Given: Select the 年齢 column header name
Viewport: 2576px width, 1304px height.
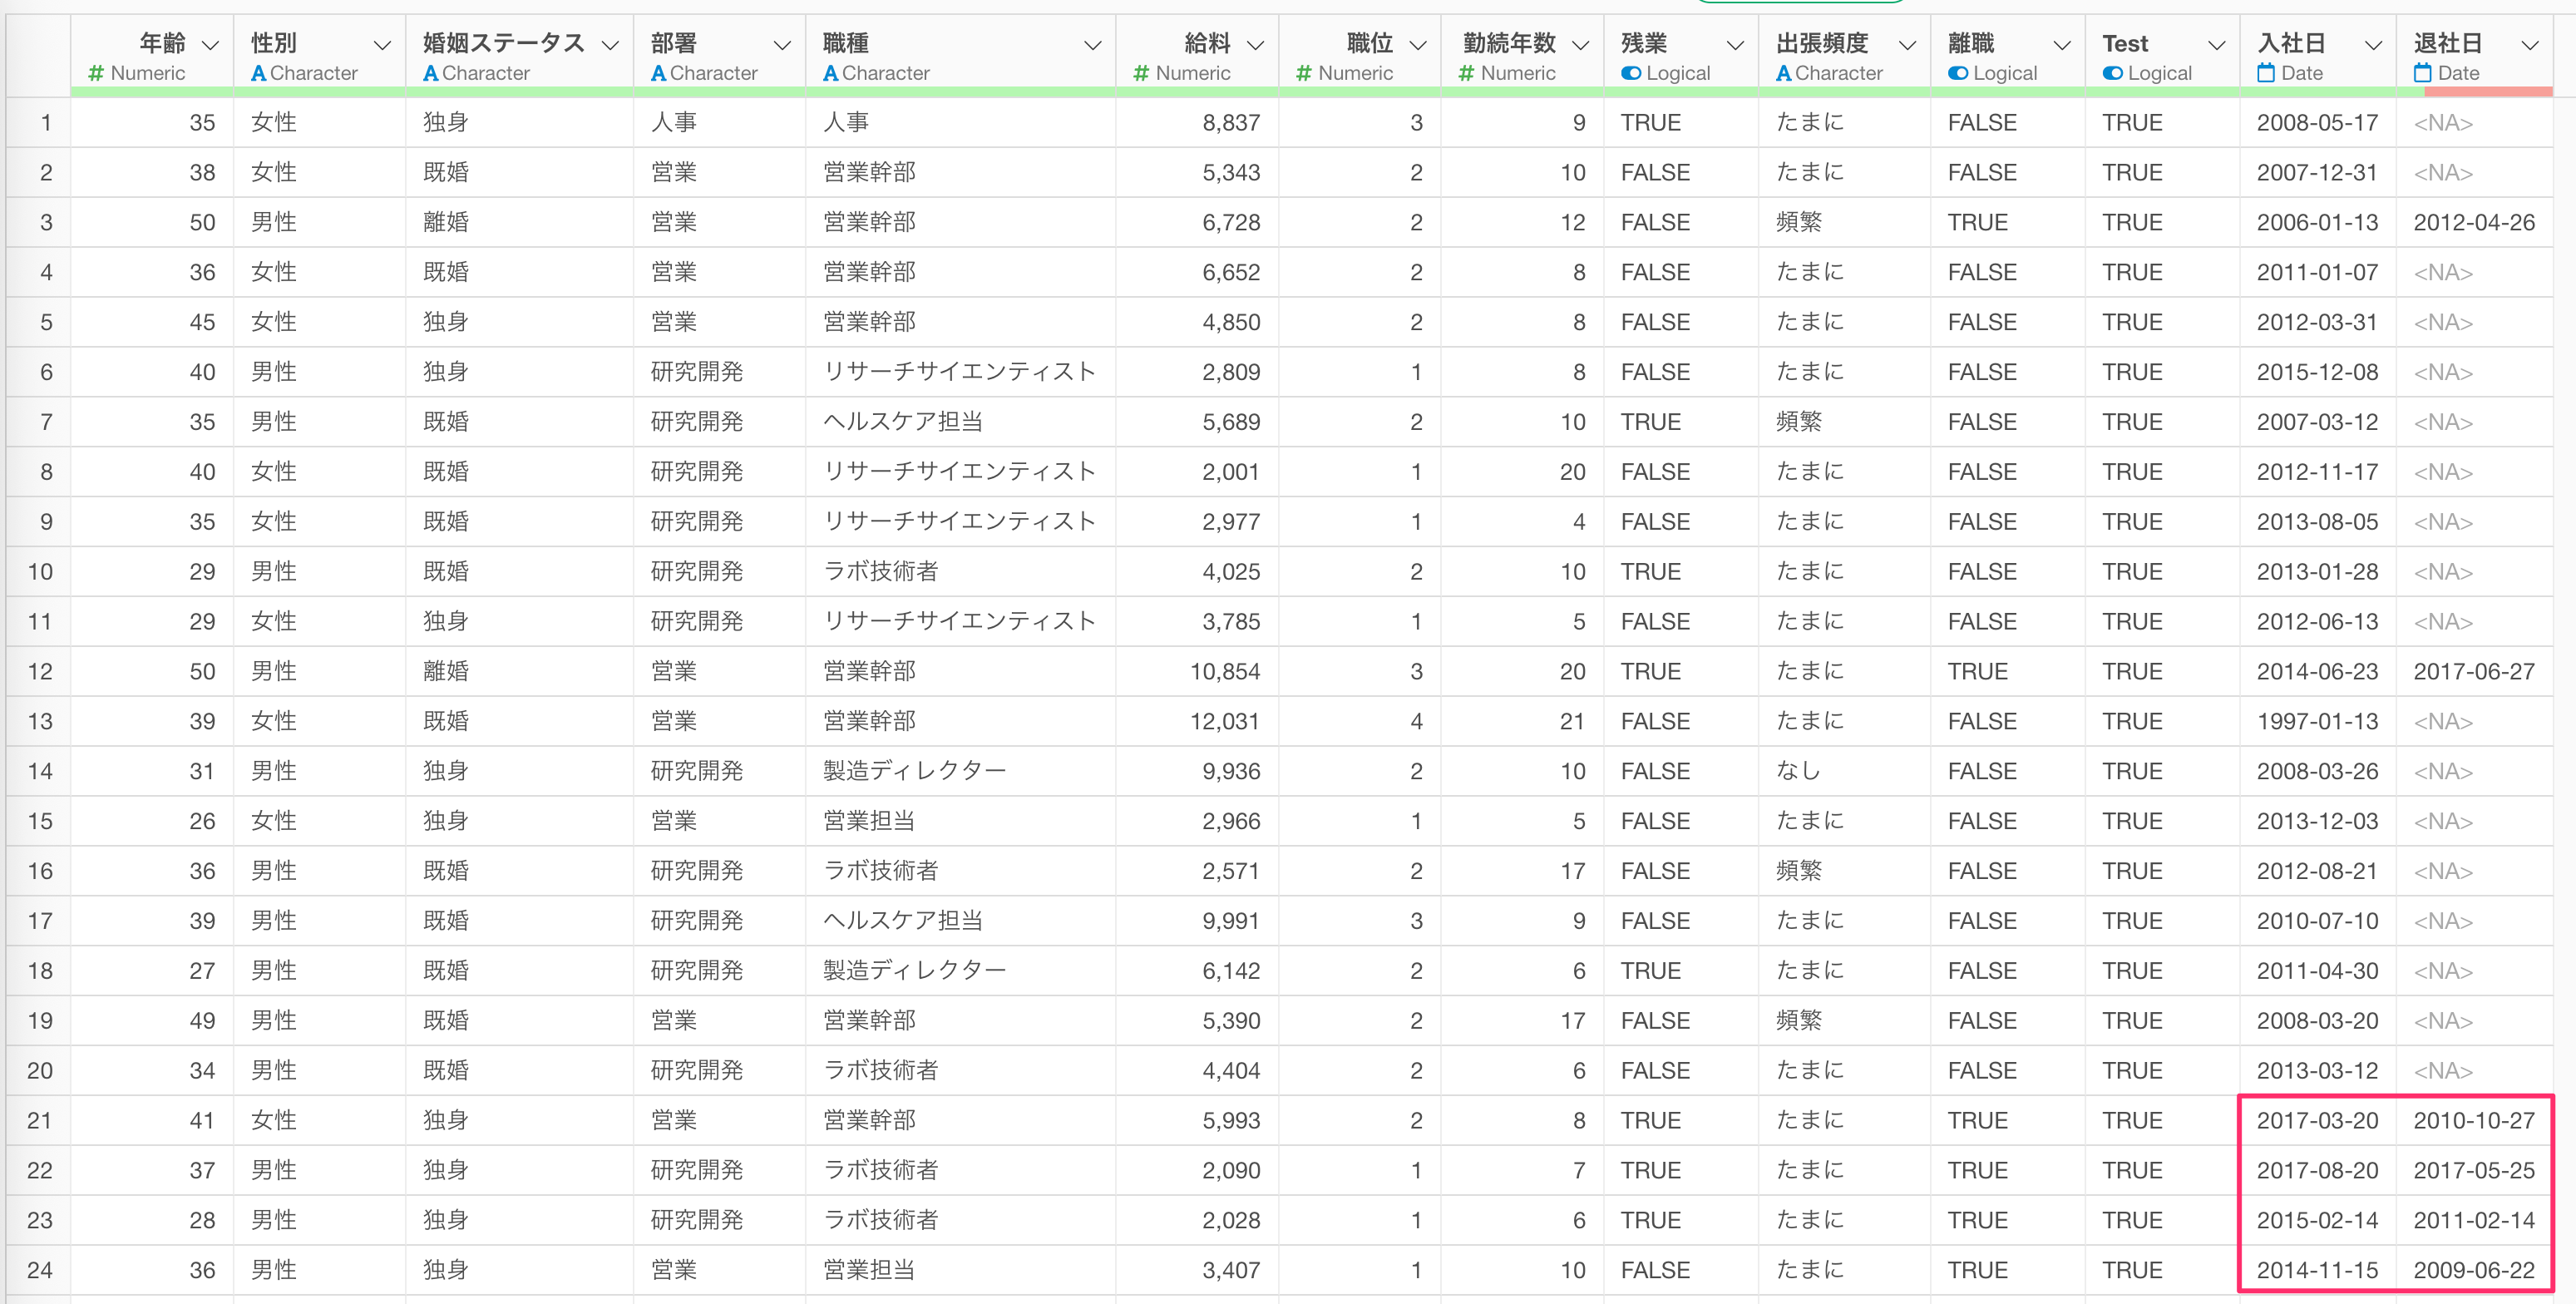Looking at the screenshot, I should (162, 43).
